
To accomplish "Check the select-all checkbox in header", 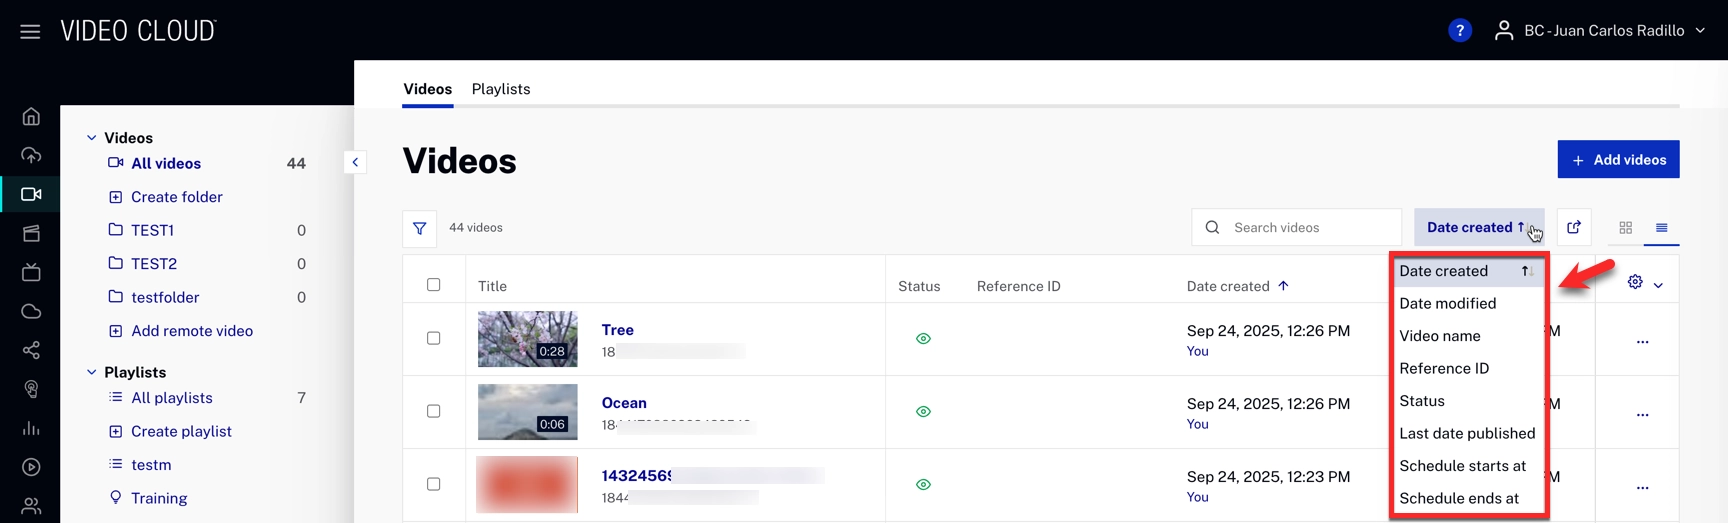I will (x=434, y=285).
